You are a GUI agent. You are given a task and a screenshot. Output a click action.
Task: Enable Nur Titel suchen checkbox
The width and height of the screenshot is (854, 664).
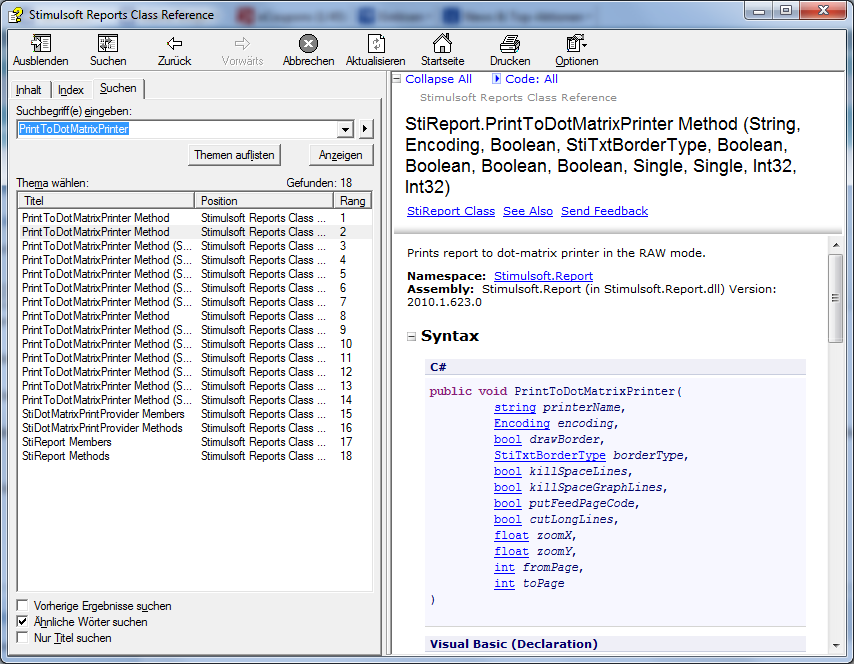click(22, 637)
